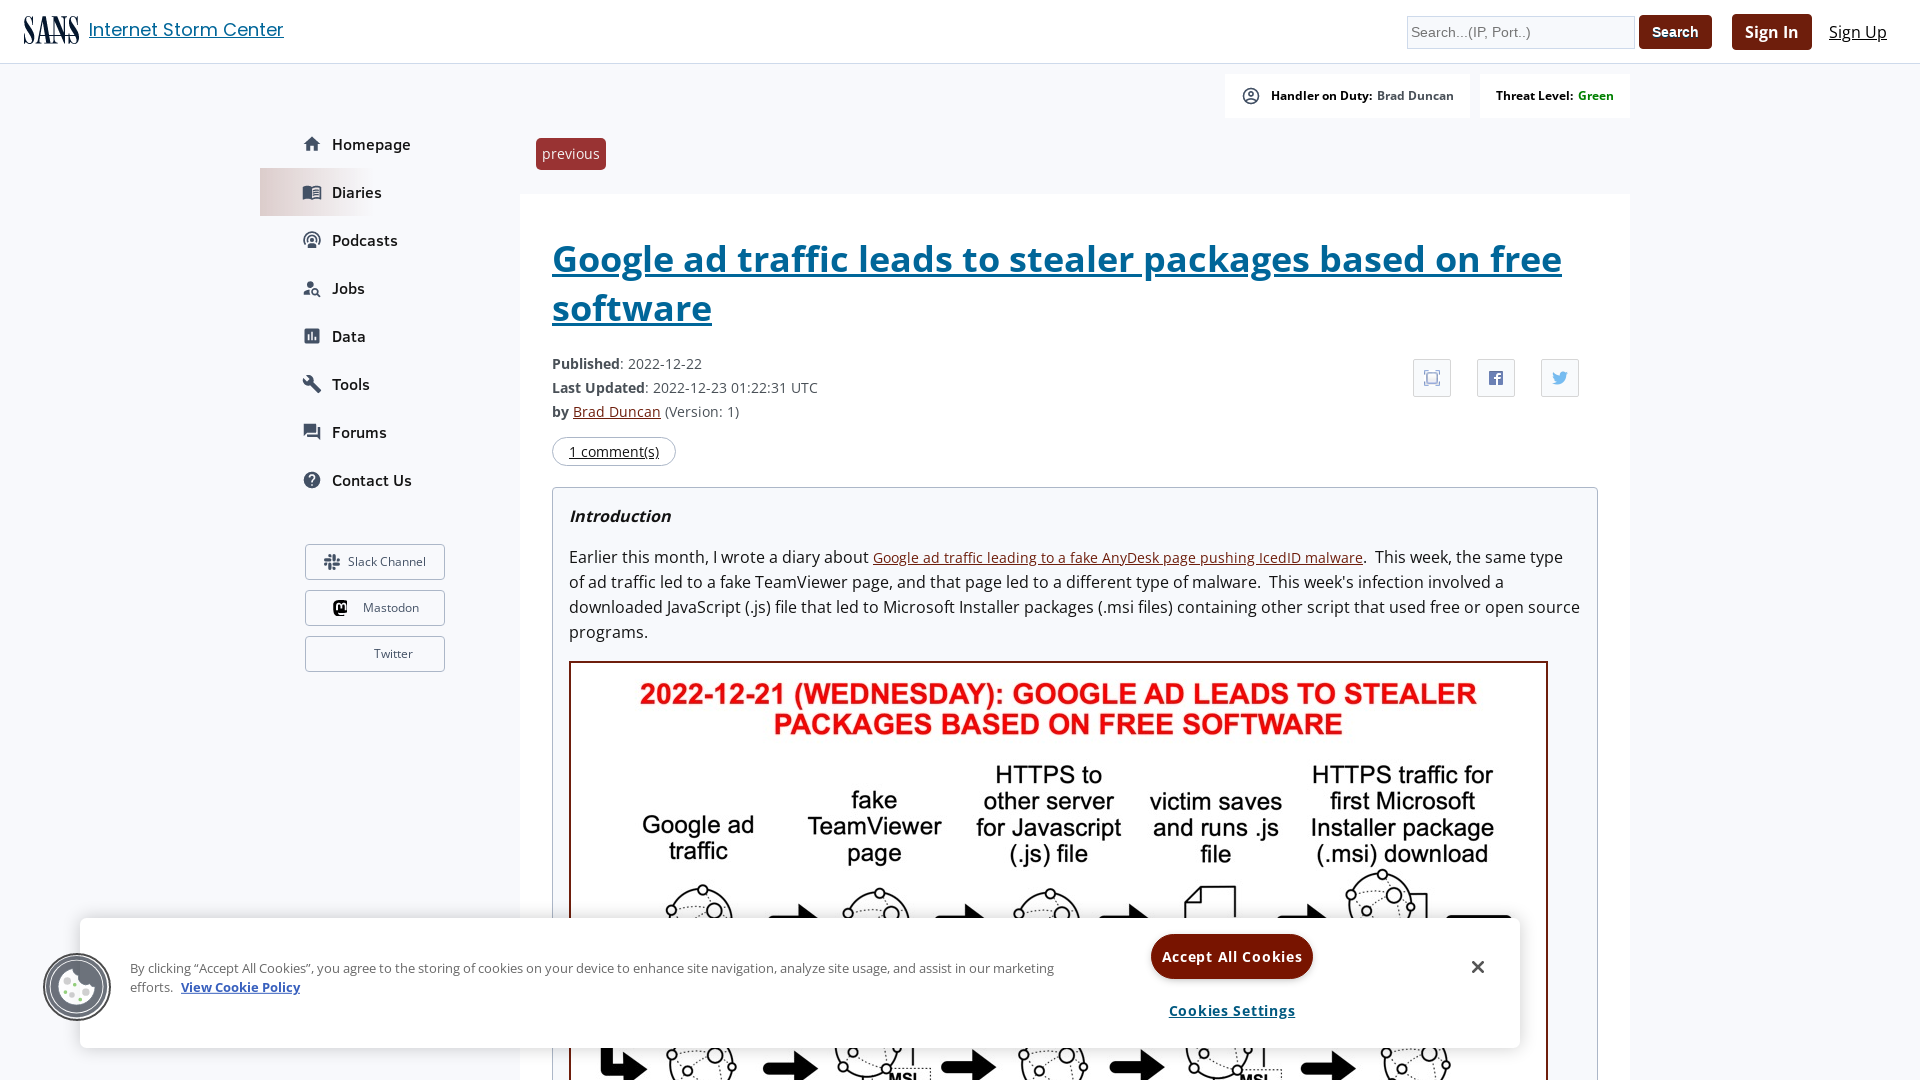1920x1080 pixels.
Task: Click the Data navigation icon
Action: pyautogui.click(x=311, y=336)
